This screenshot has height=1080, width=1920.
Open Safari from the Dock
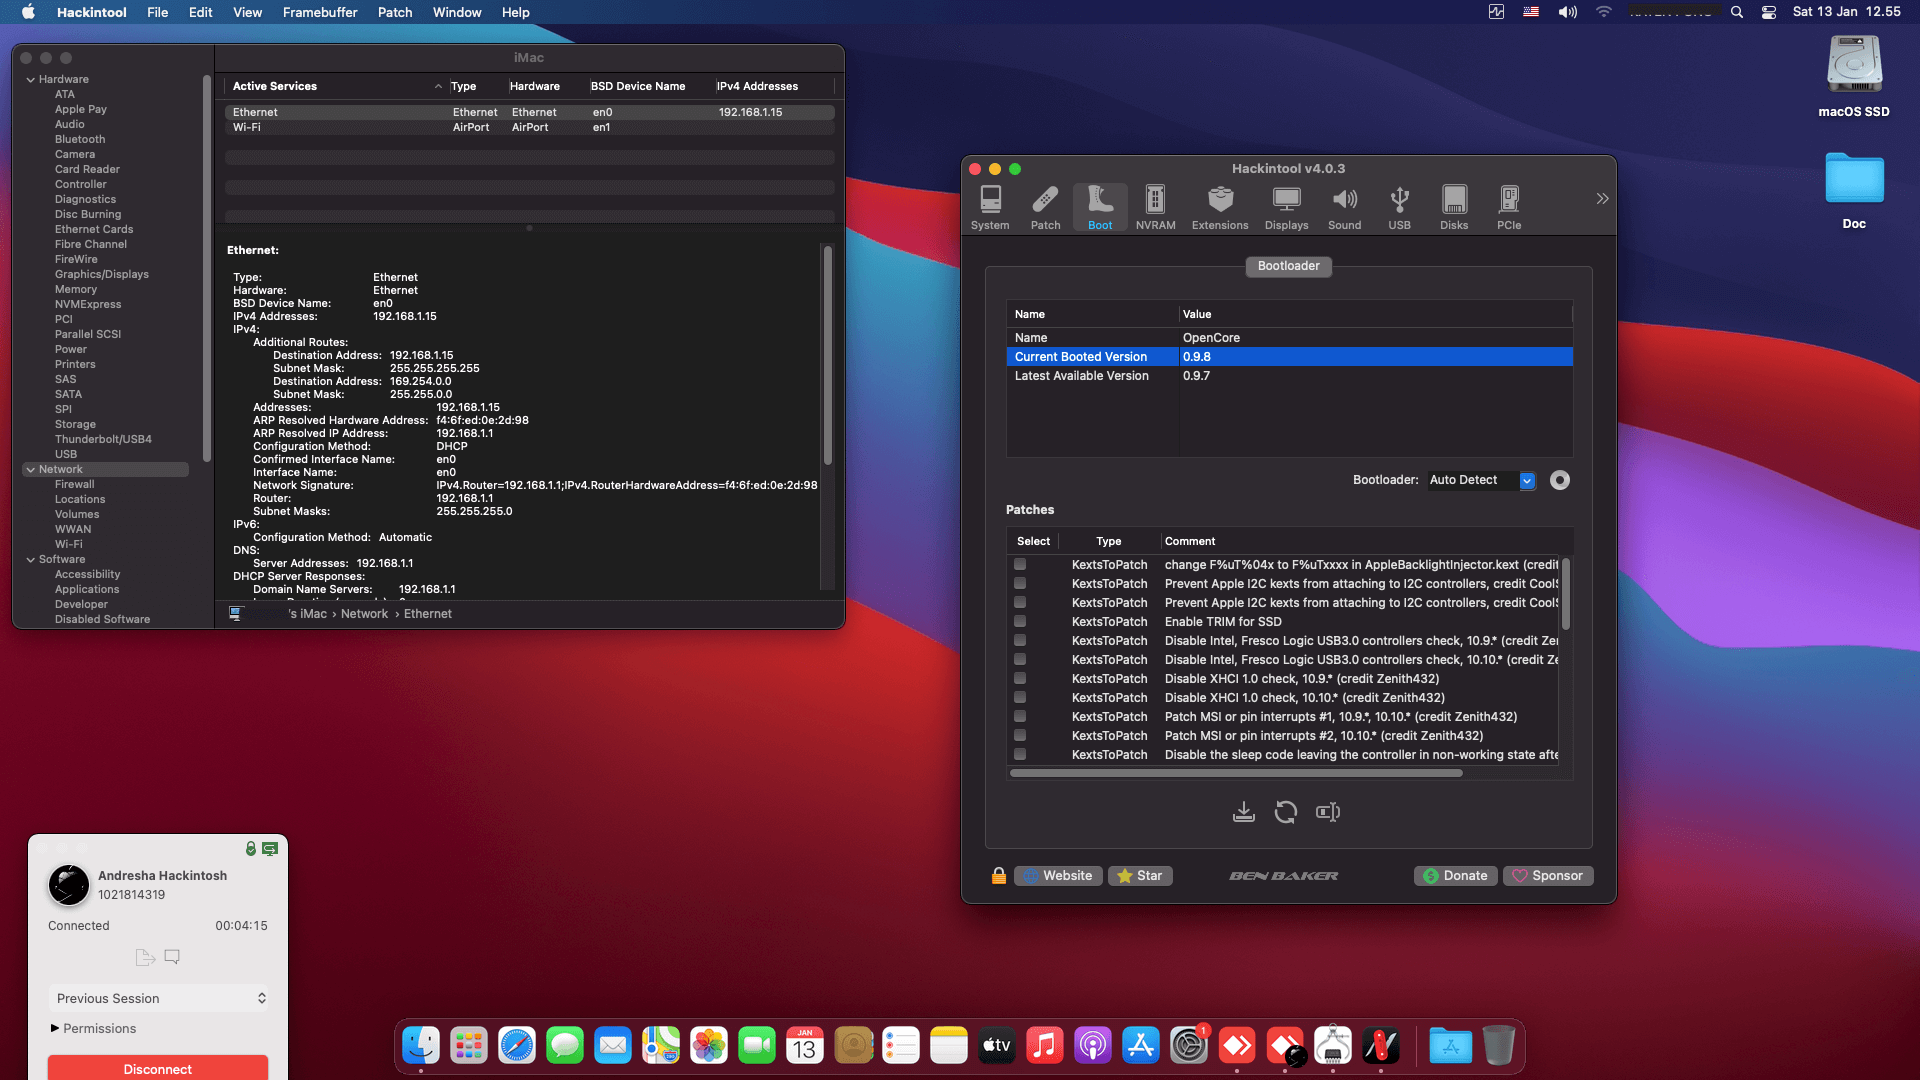click(517, 1046)
